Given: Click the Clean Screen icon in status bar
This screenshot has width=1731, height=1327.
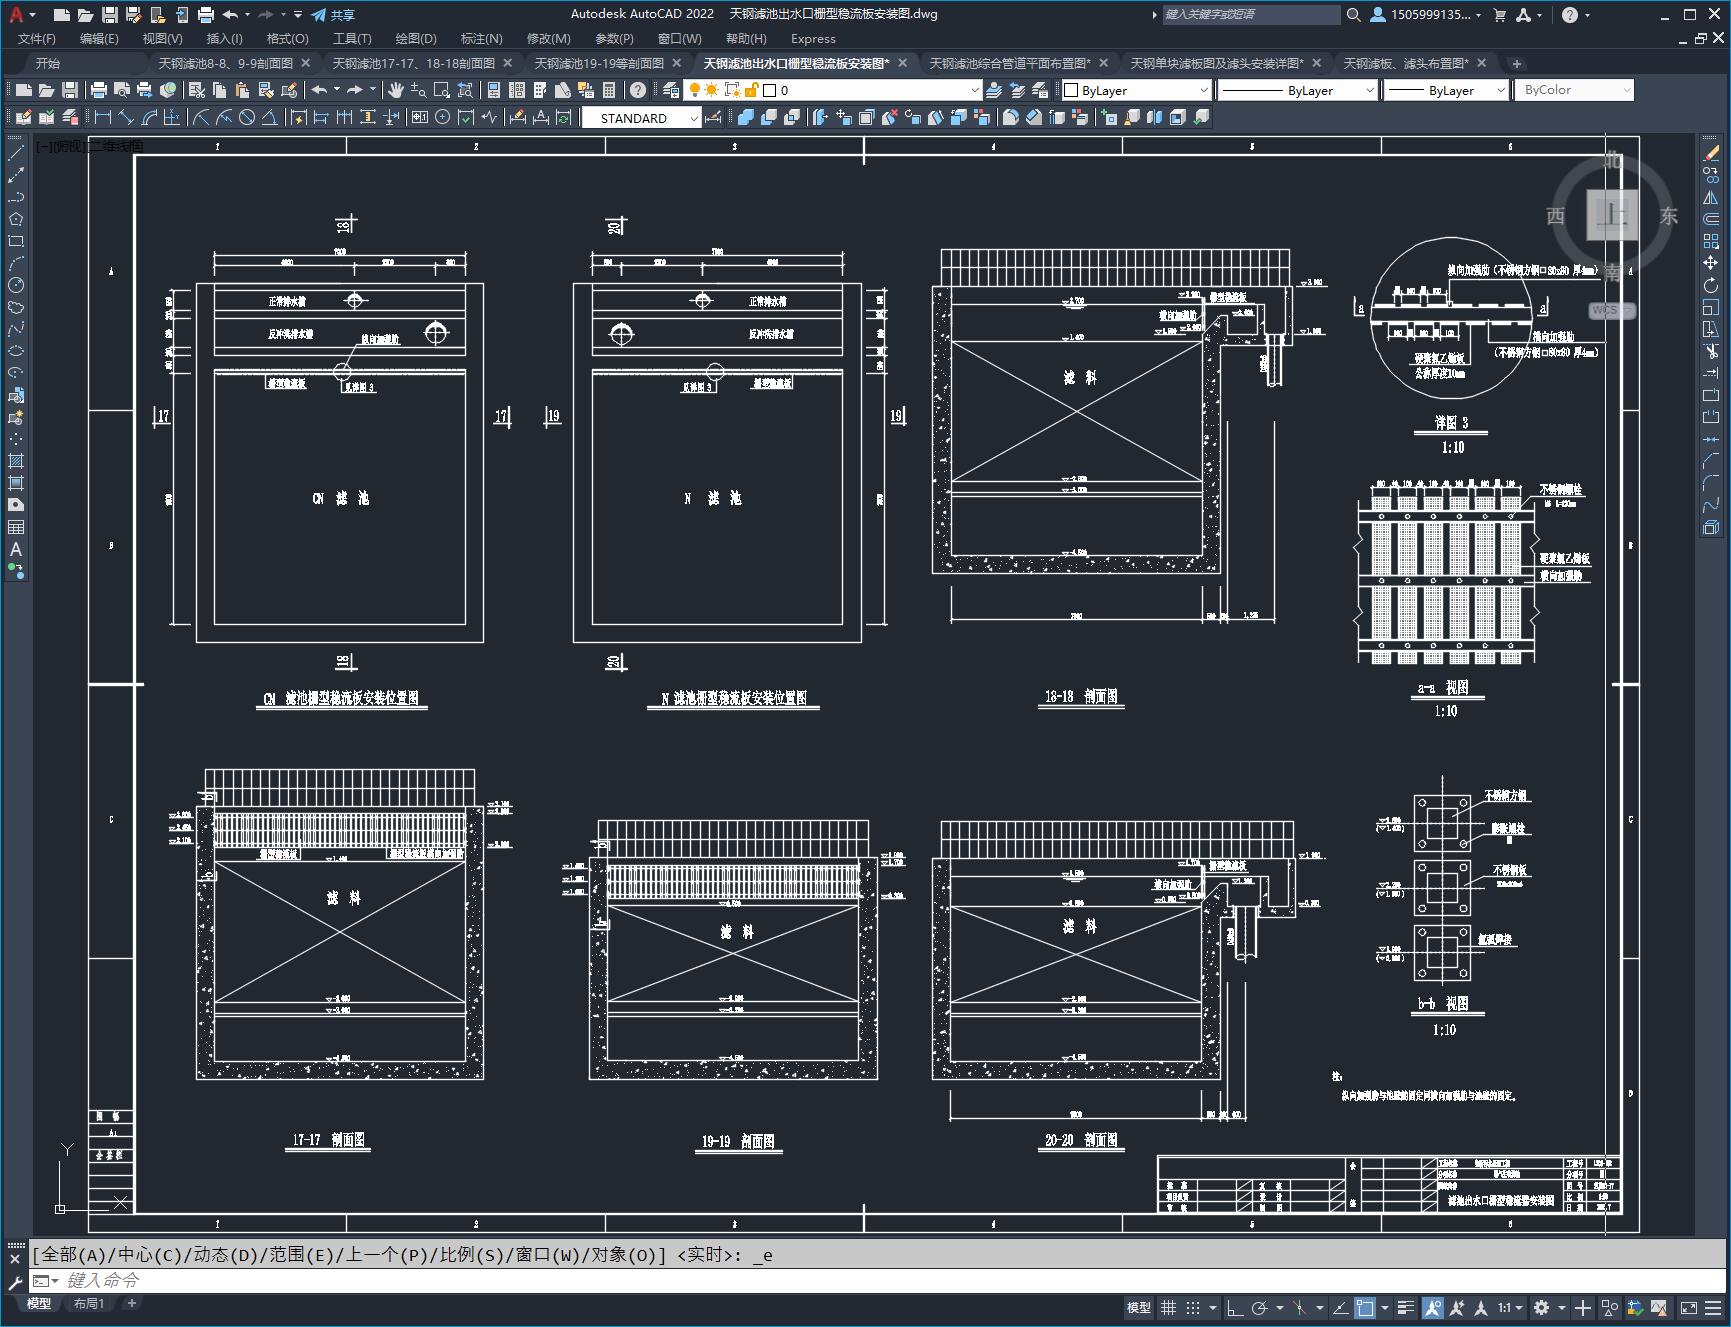Looking at the screenshot, I should [x=1688, y=1307].
